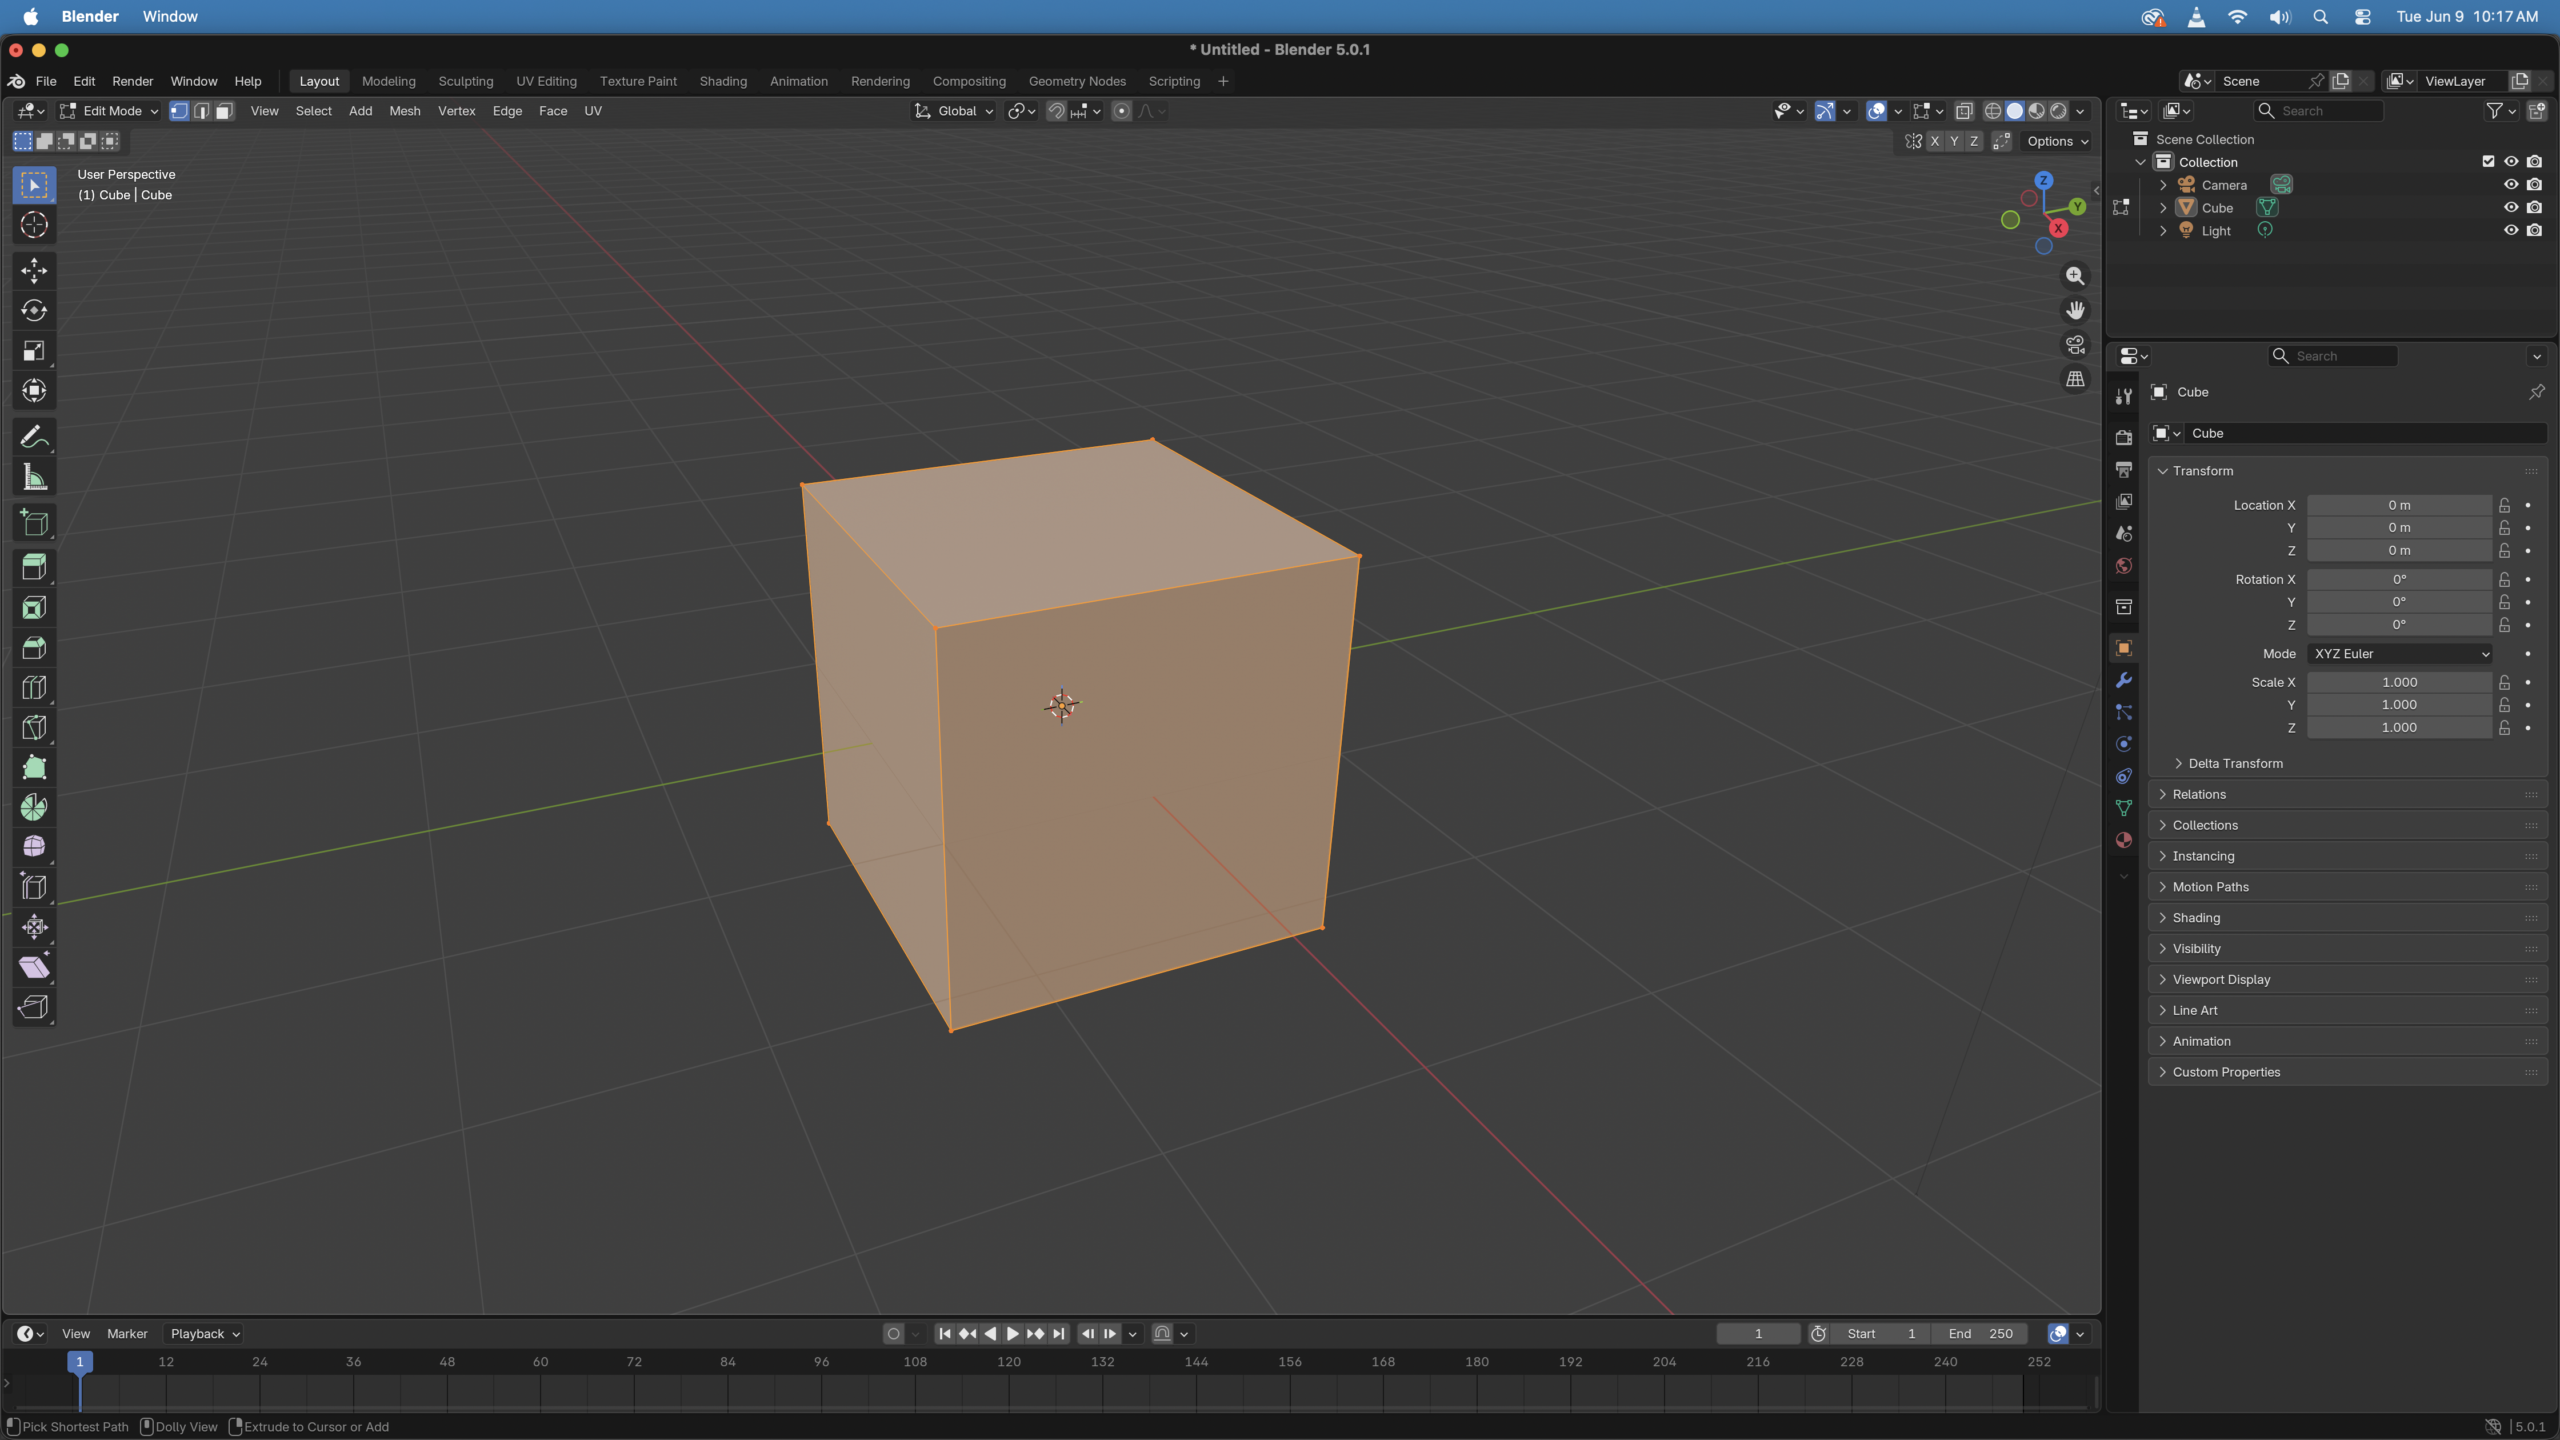Screen dimensions: 2560x1440
Task: Select the Shrink/Fatten tool
Action: (x=34, y=927)
